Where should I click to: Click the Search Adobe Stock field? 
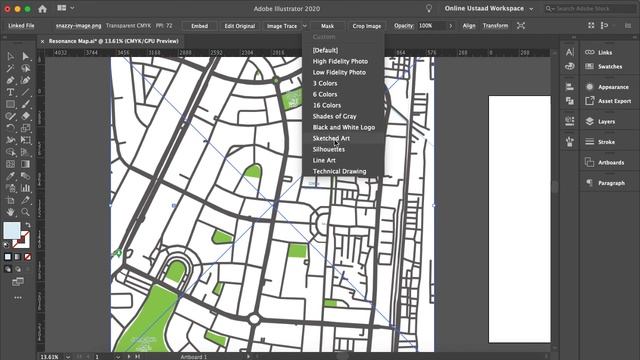point(591,9)
